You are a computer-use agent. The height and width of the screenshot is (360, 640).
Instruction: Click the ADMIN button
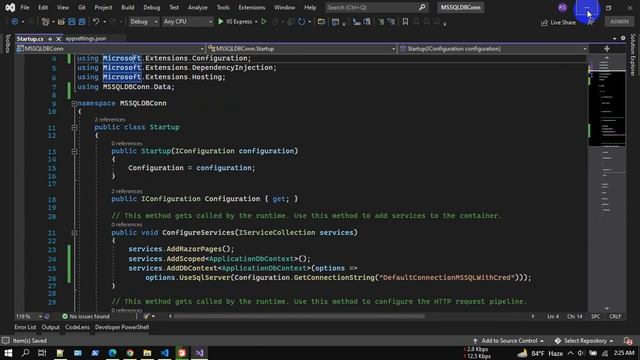point(619,22)
